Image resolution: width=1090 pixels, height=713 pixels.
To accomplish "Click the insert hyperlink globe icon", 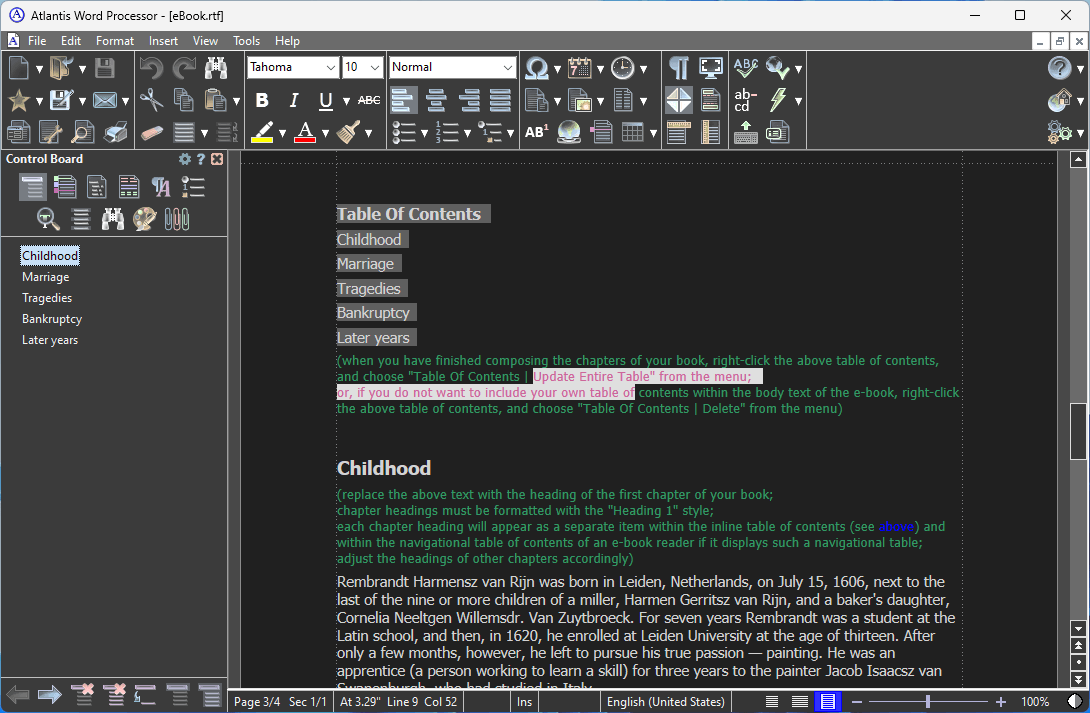I will coord(569,132).
